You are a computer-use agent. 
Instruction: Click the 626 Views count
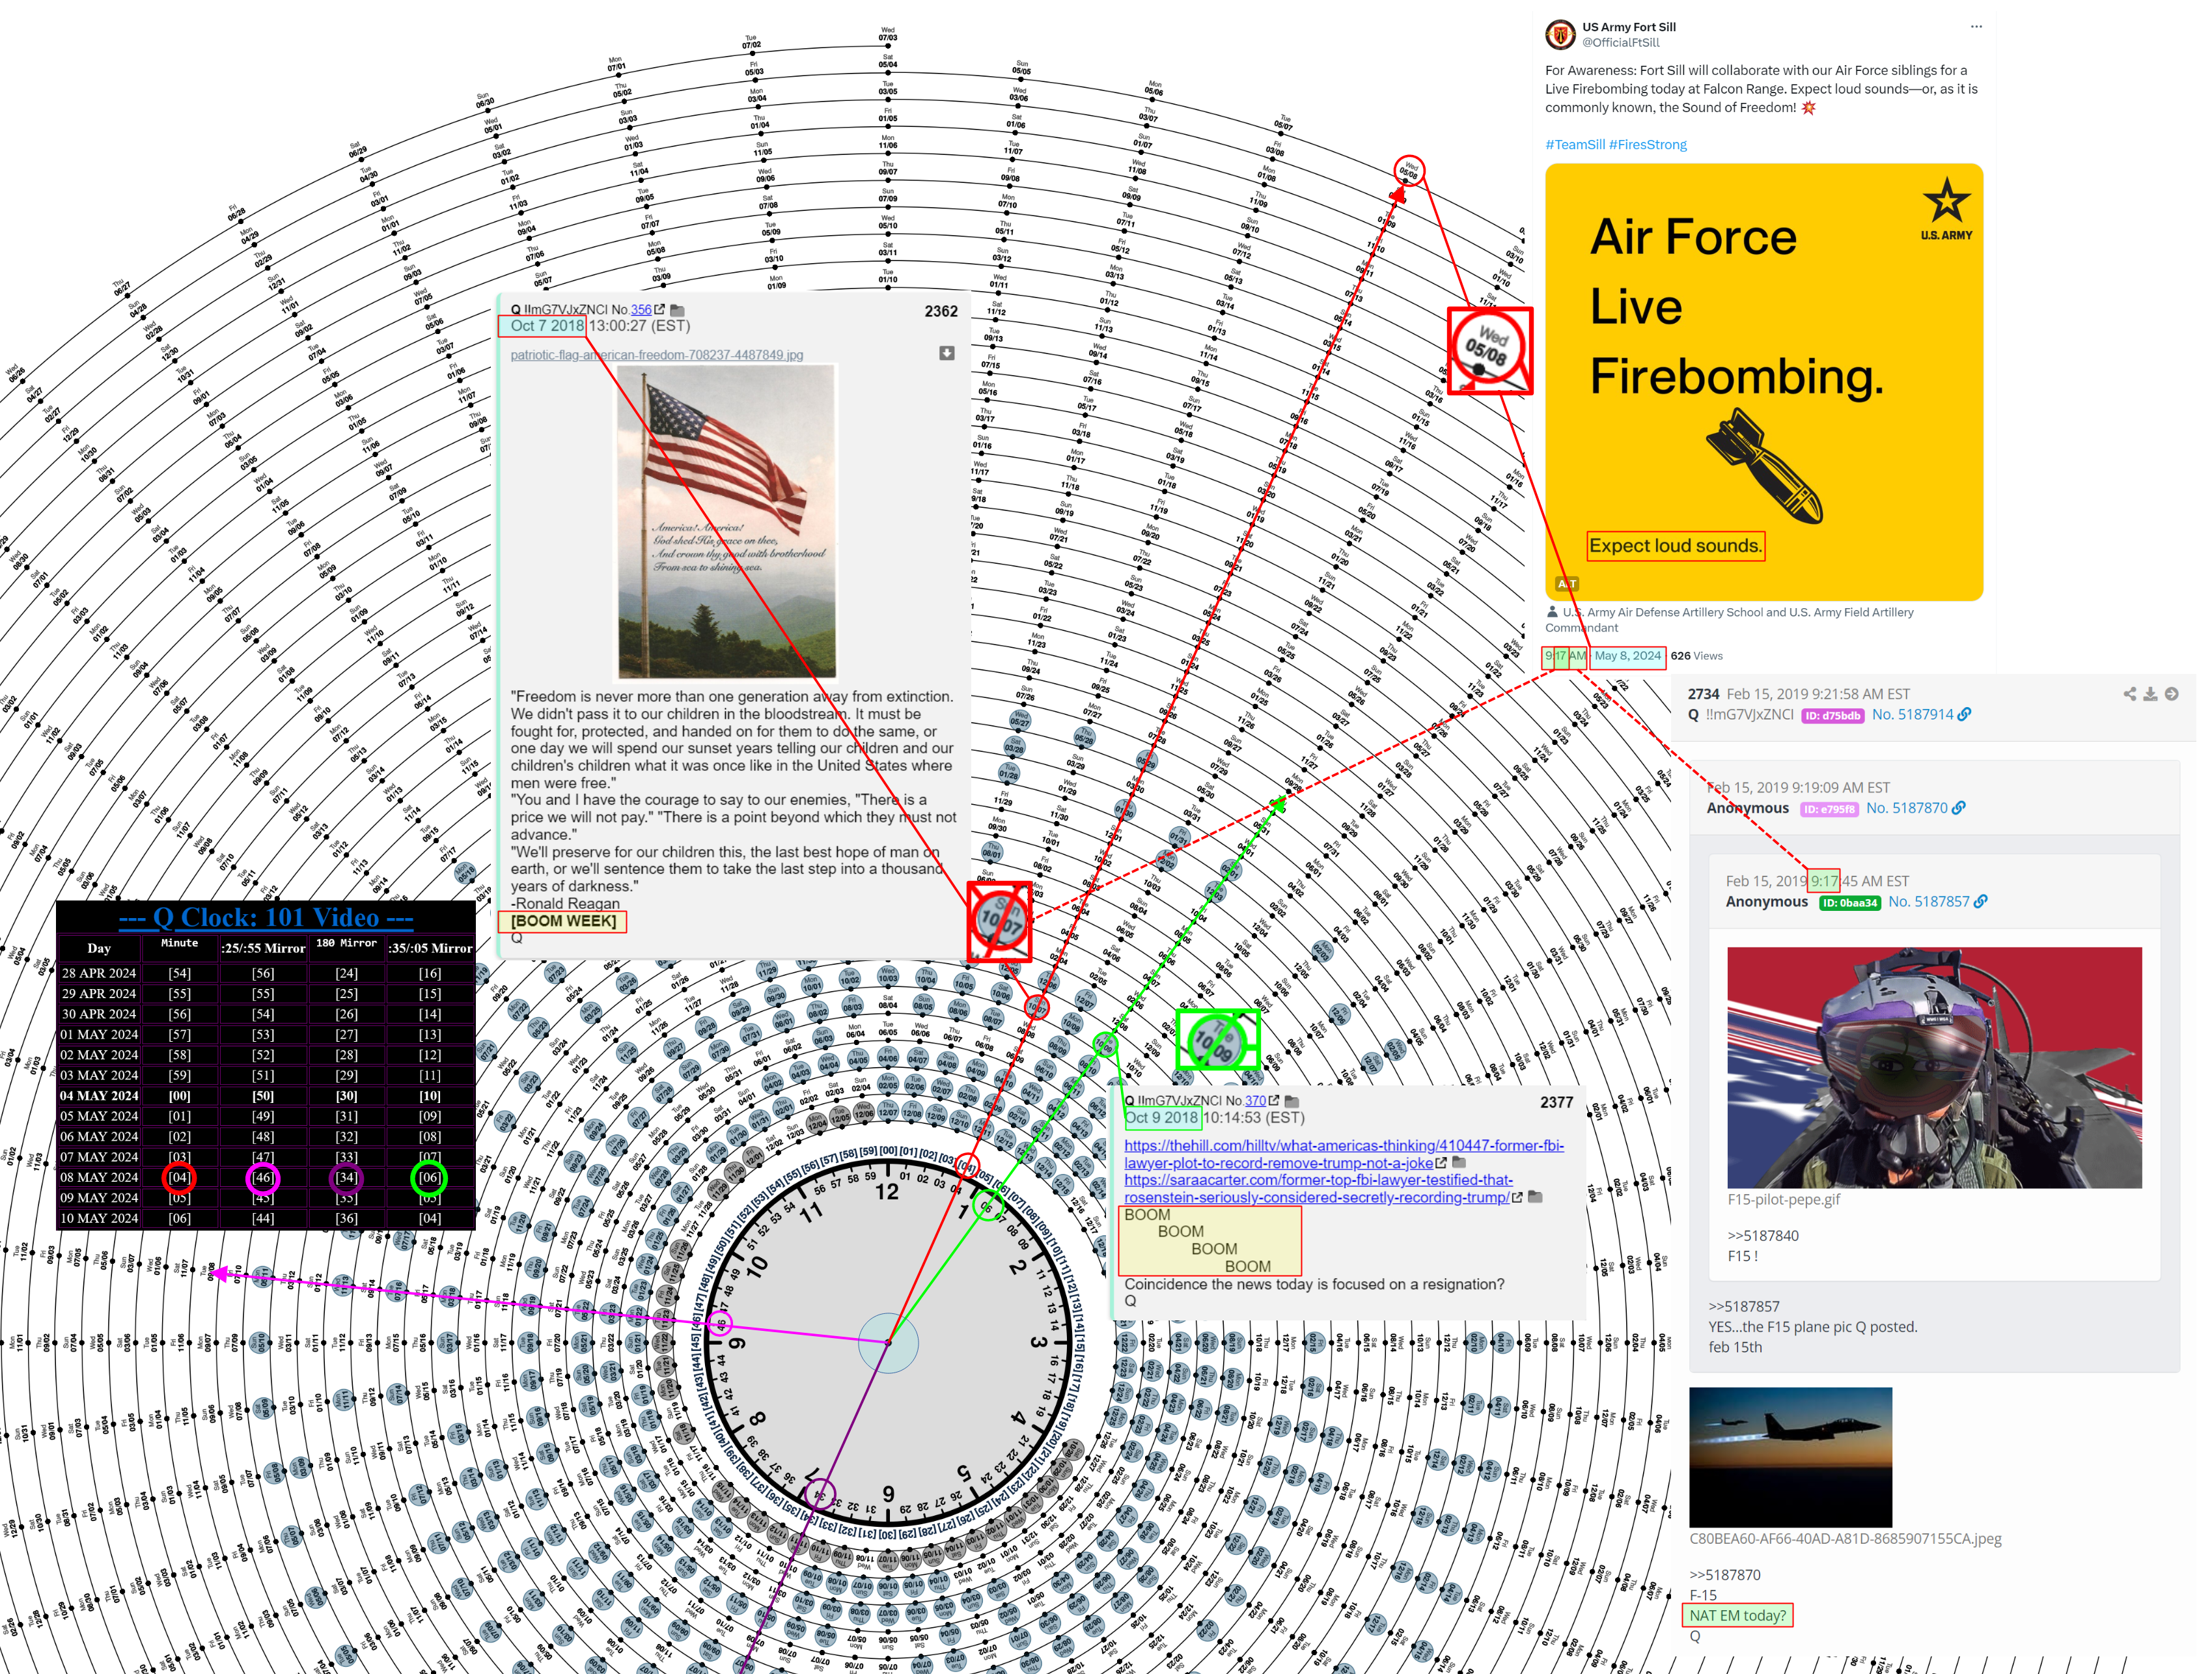1696,656
